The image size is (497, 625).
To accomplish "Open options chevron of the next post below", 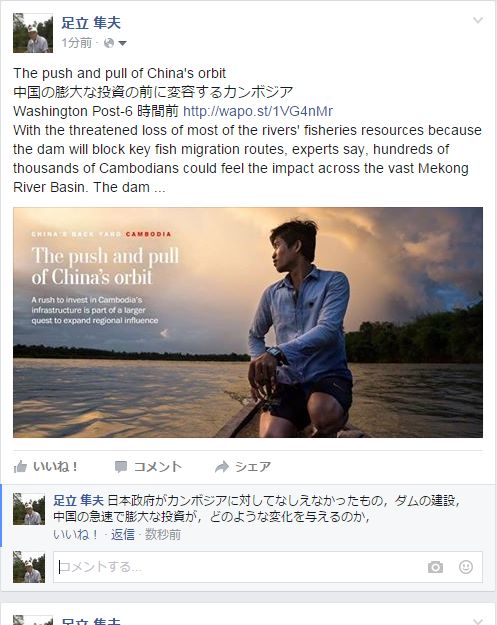I will coord(478,620).
